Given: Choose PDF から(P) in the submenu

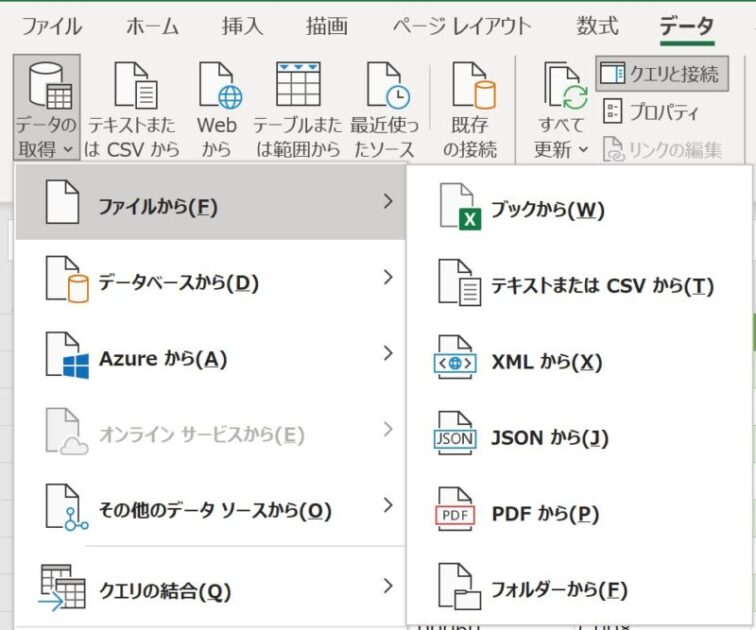Looking at the screenshot, I should pyautogui.click(x=580, y=510).
